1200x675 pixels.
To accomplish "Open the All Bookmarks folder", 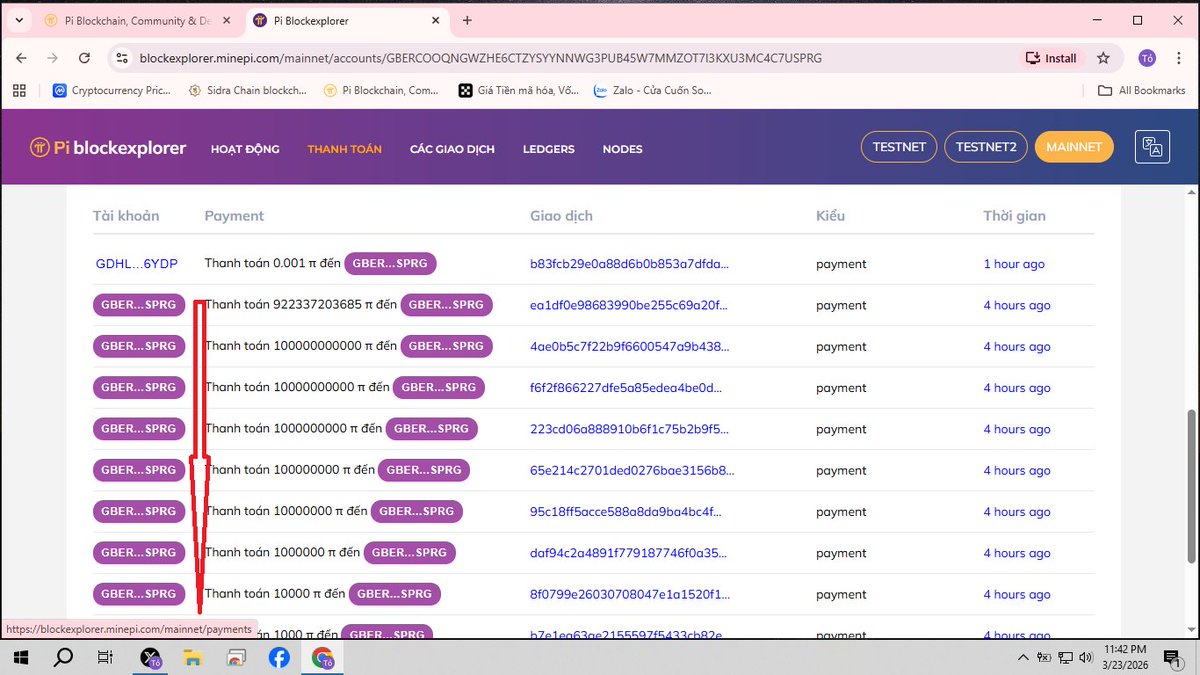I will coord(1142,90).
